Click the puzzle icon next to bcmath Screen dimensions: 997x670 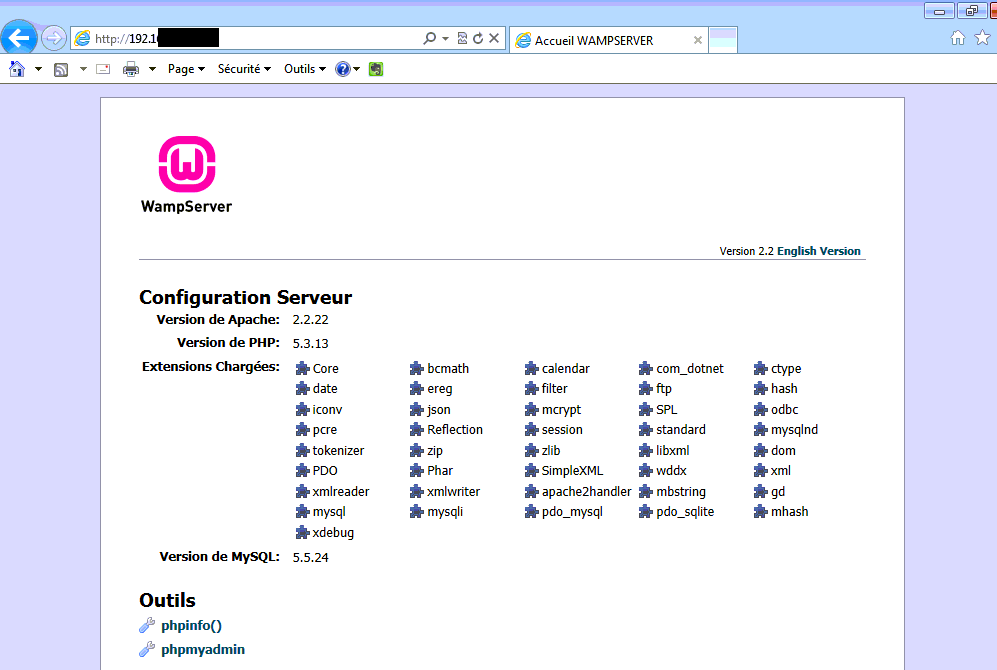click(417, 368)
